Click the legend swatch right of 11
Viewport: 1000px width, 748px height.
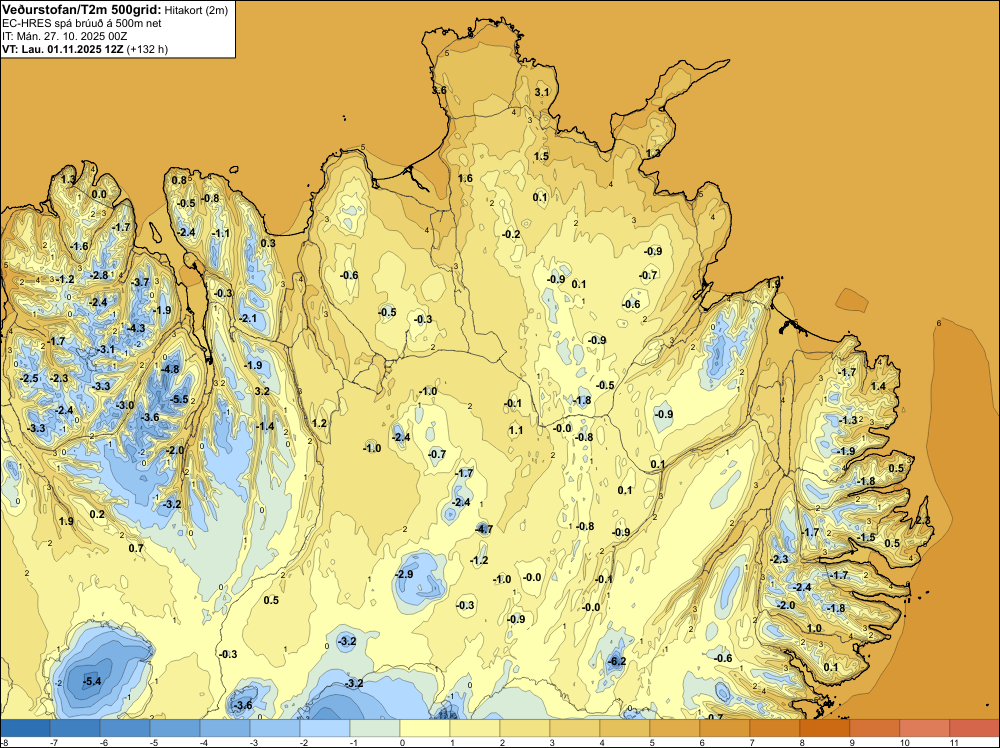pos(974,728)
